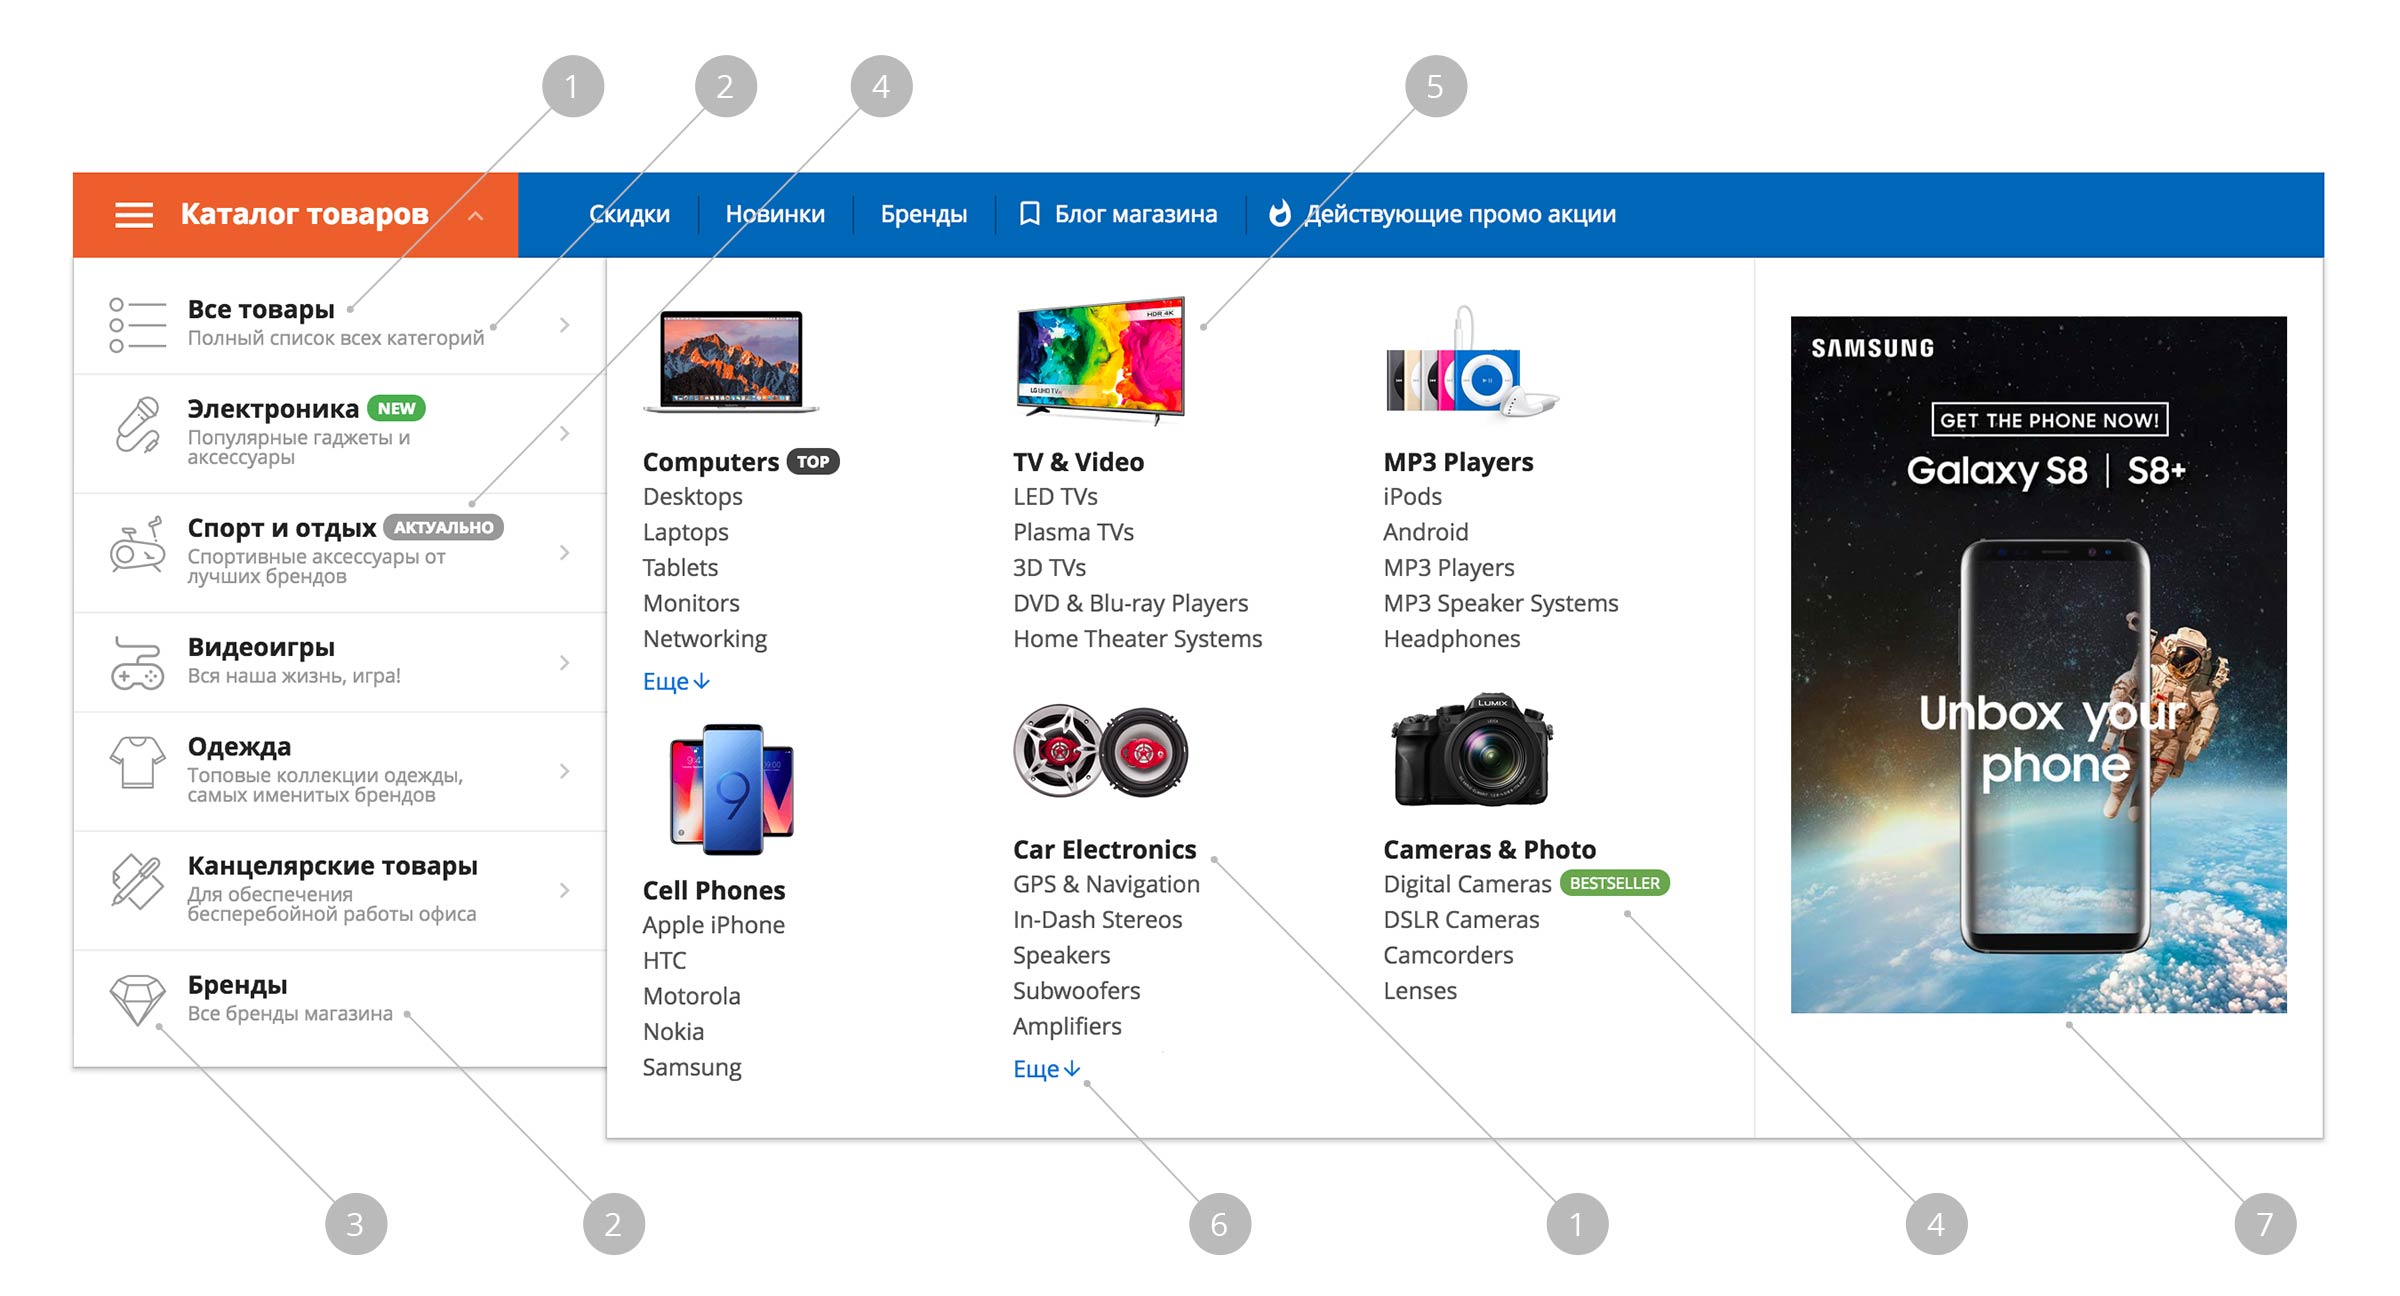Open the Laptops category link
The image size is (2400, 1296).
pyautogui.click(x=685, y=532)
